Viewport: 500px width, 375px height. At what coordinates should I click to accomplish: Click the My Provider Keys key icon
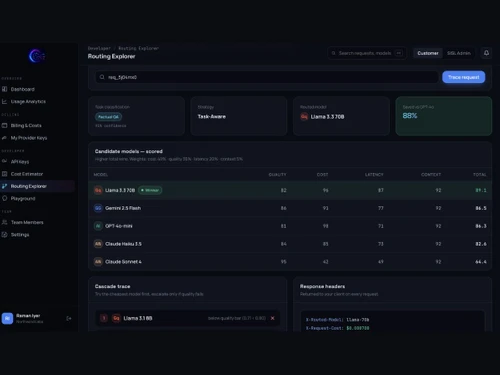pyautogui.click(x=4, y=138)
